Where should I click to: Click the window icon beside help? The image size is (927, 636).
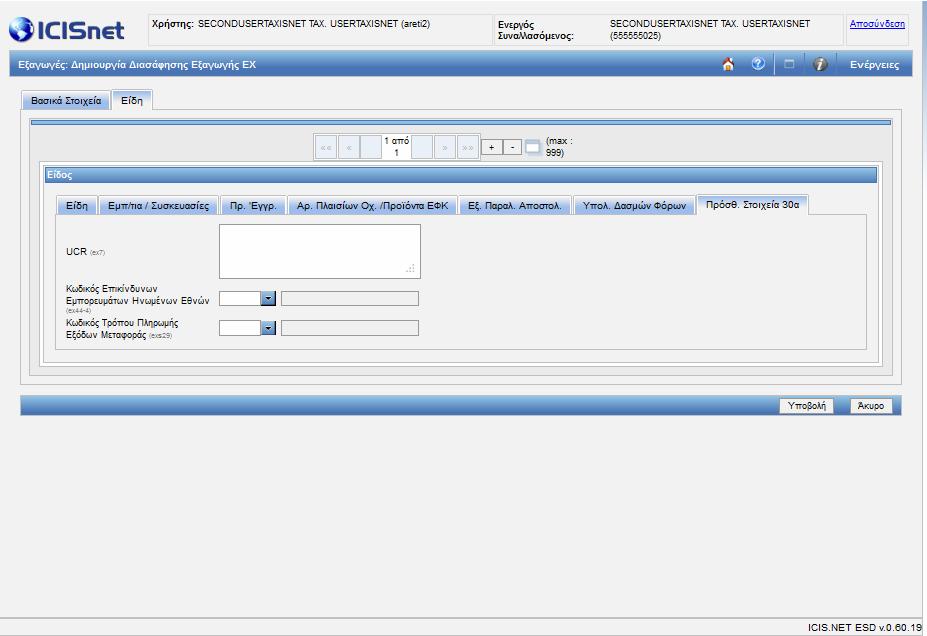(789, 64)
